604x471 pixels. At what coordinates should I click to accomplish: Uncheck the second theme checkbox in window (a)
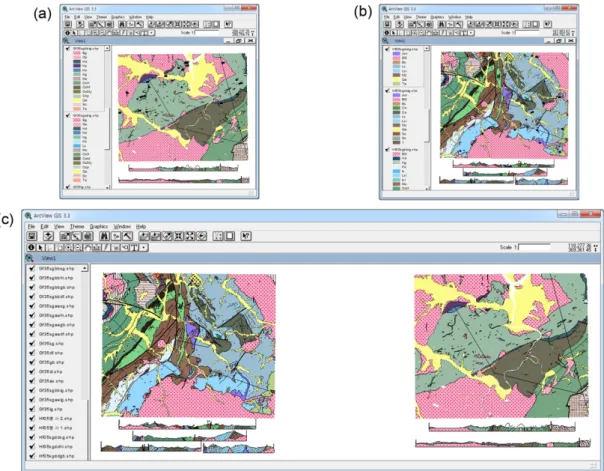[68, 115]
